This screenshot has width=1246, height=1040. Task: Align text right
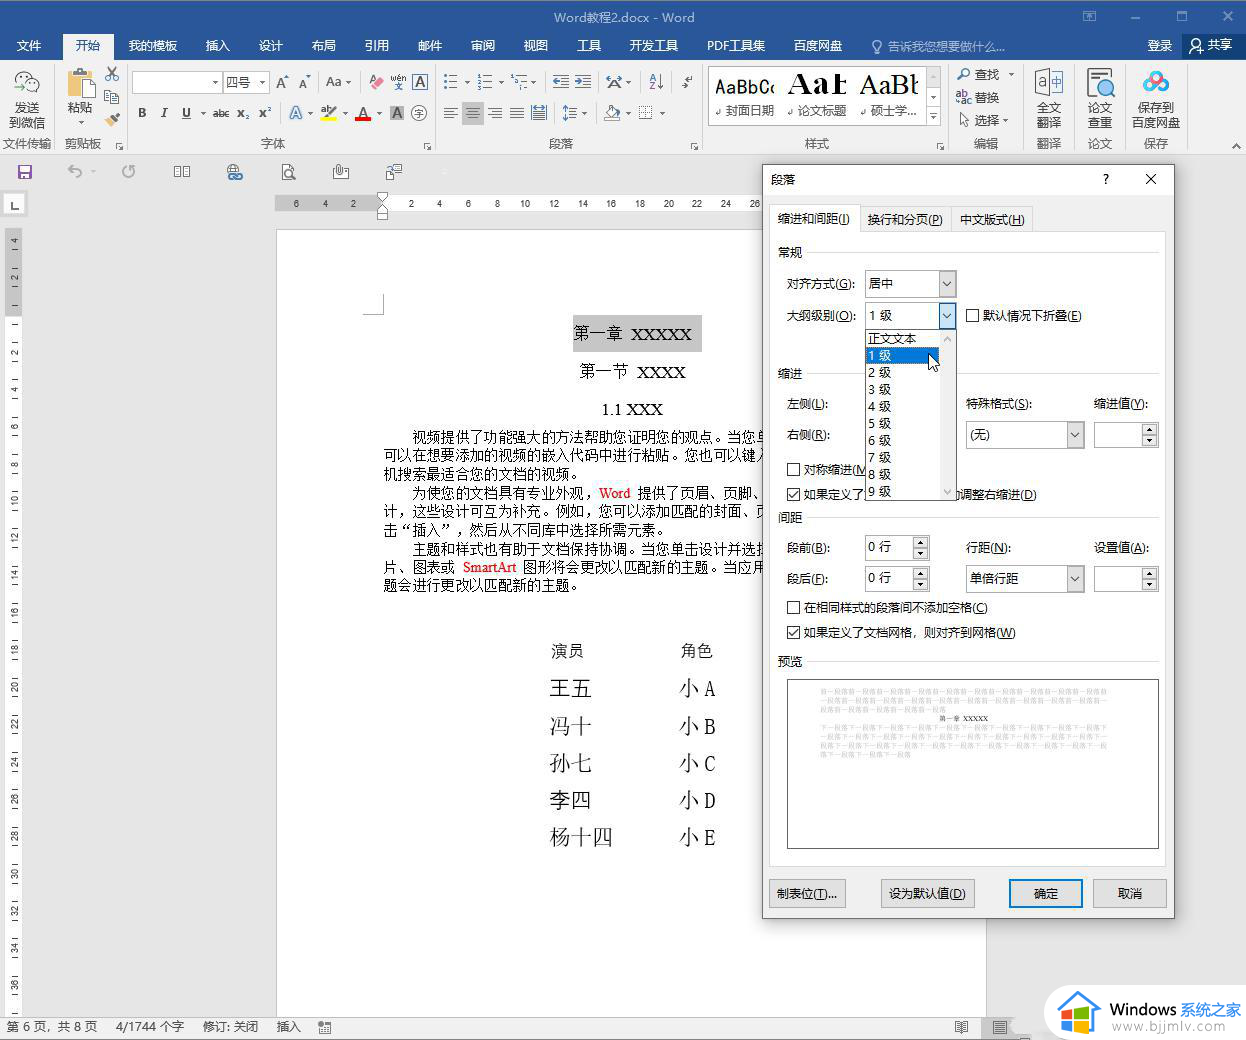pos(495,113)
